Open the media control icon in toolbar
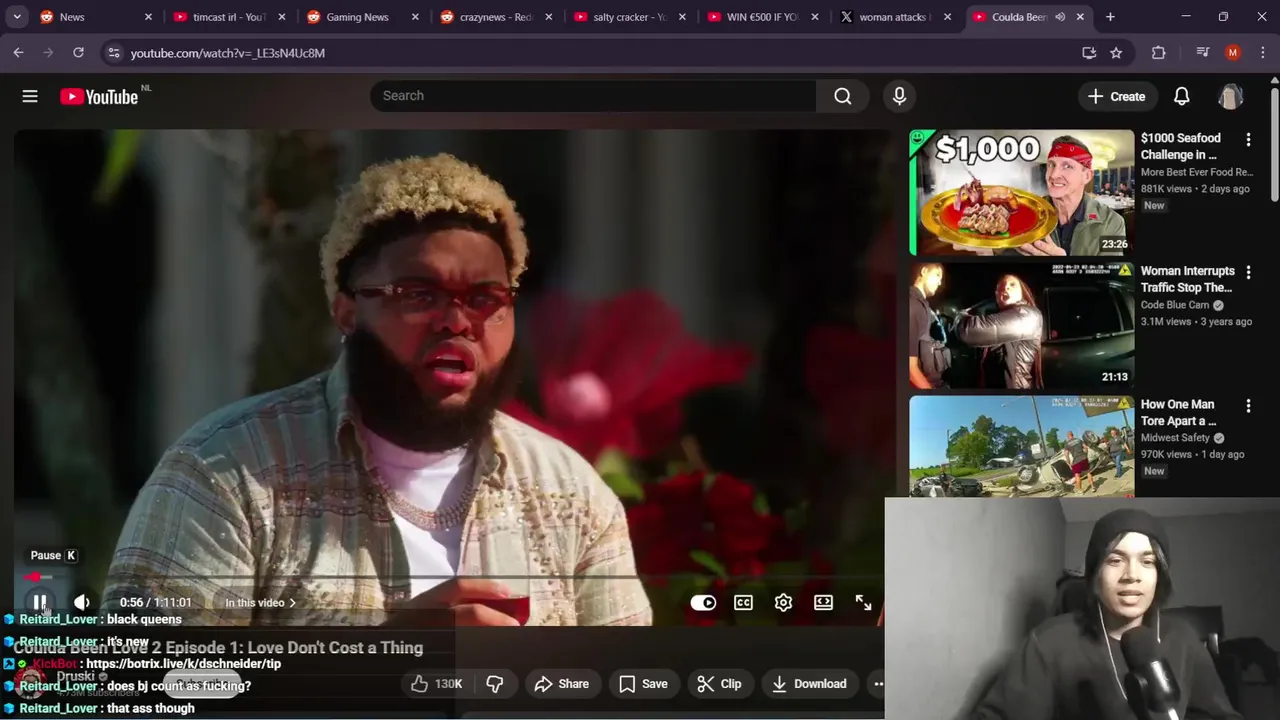The image size is (1280, 720). 1203,53
